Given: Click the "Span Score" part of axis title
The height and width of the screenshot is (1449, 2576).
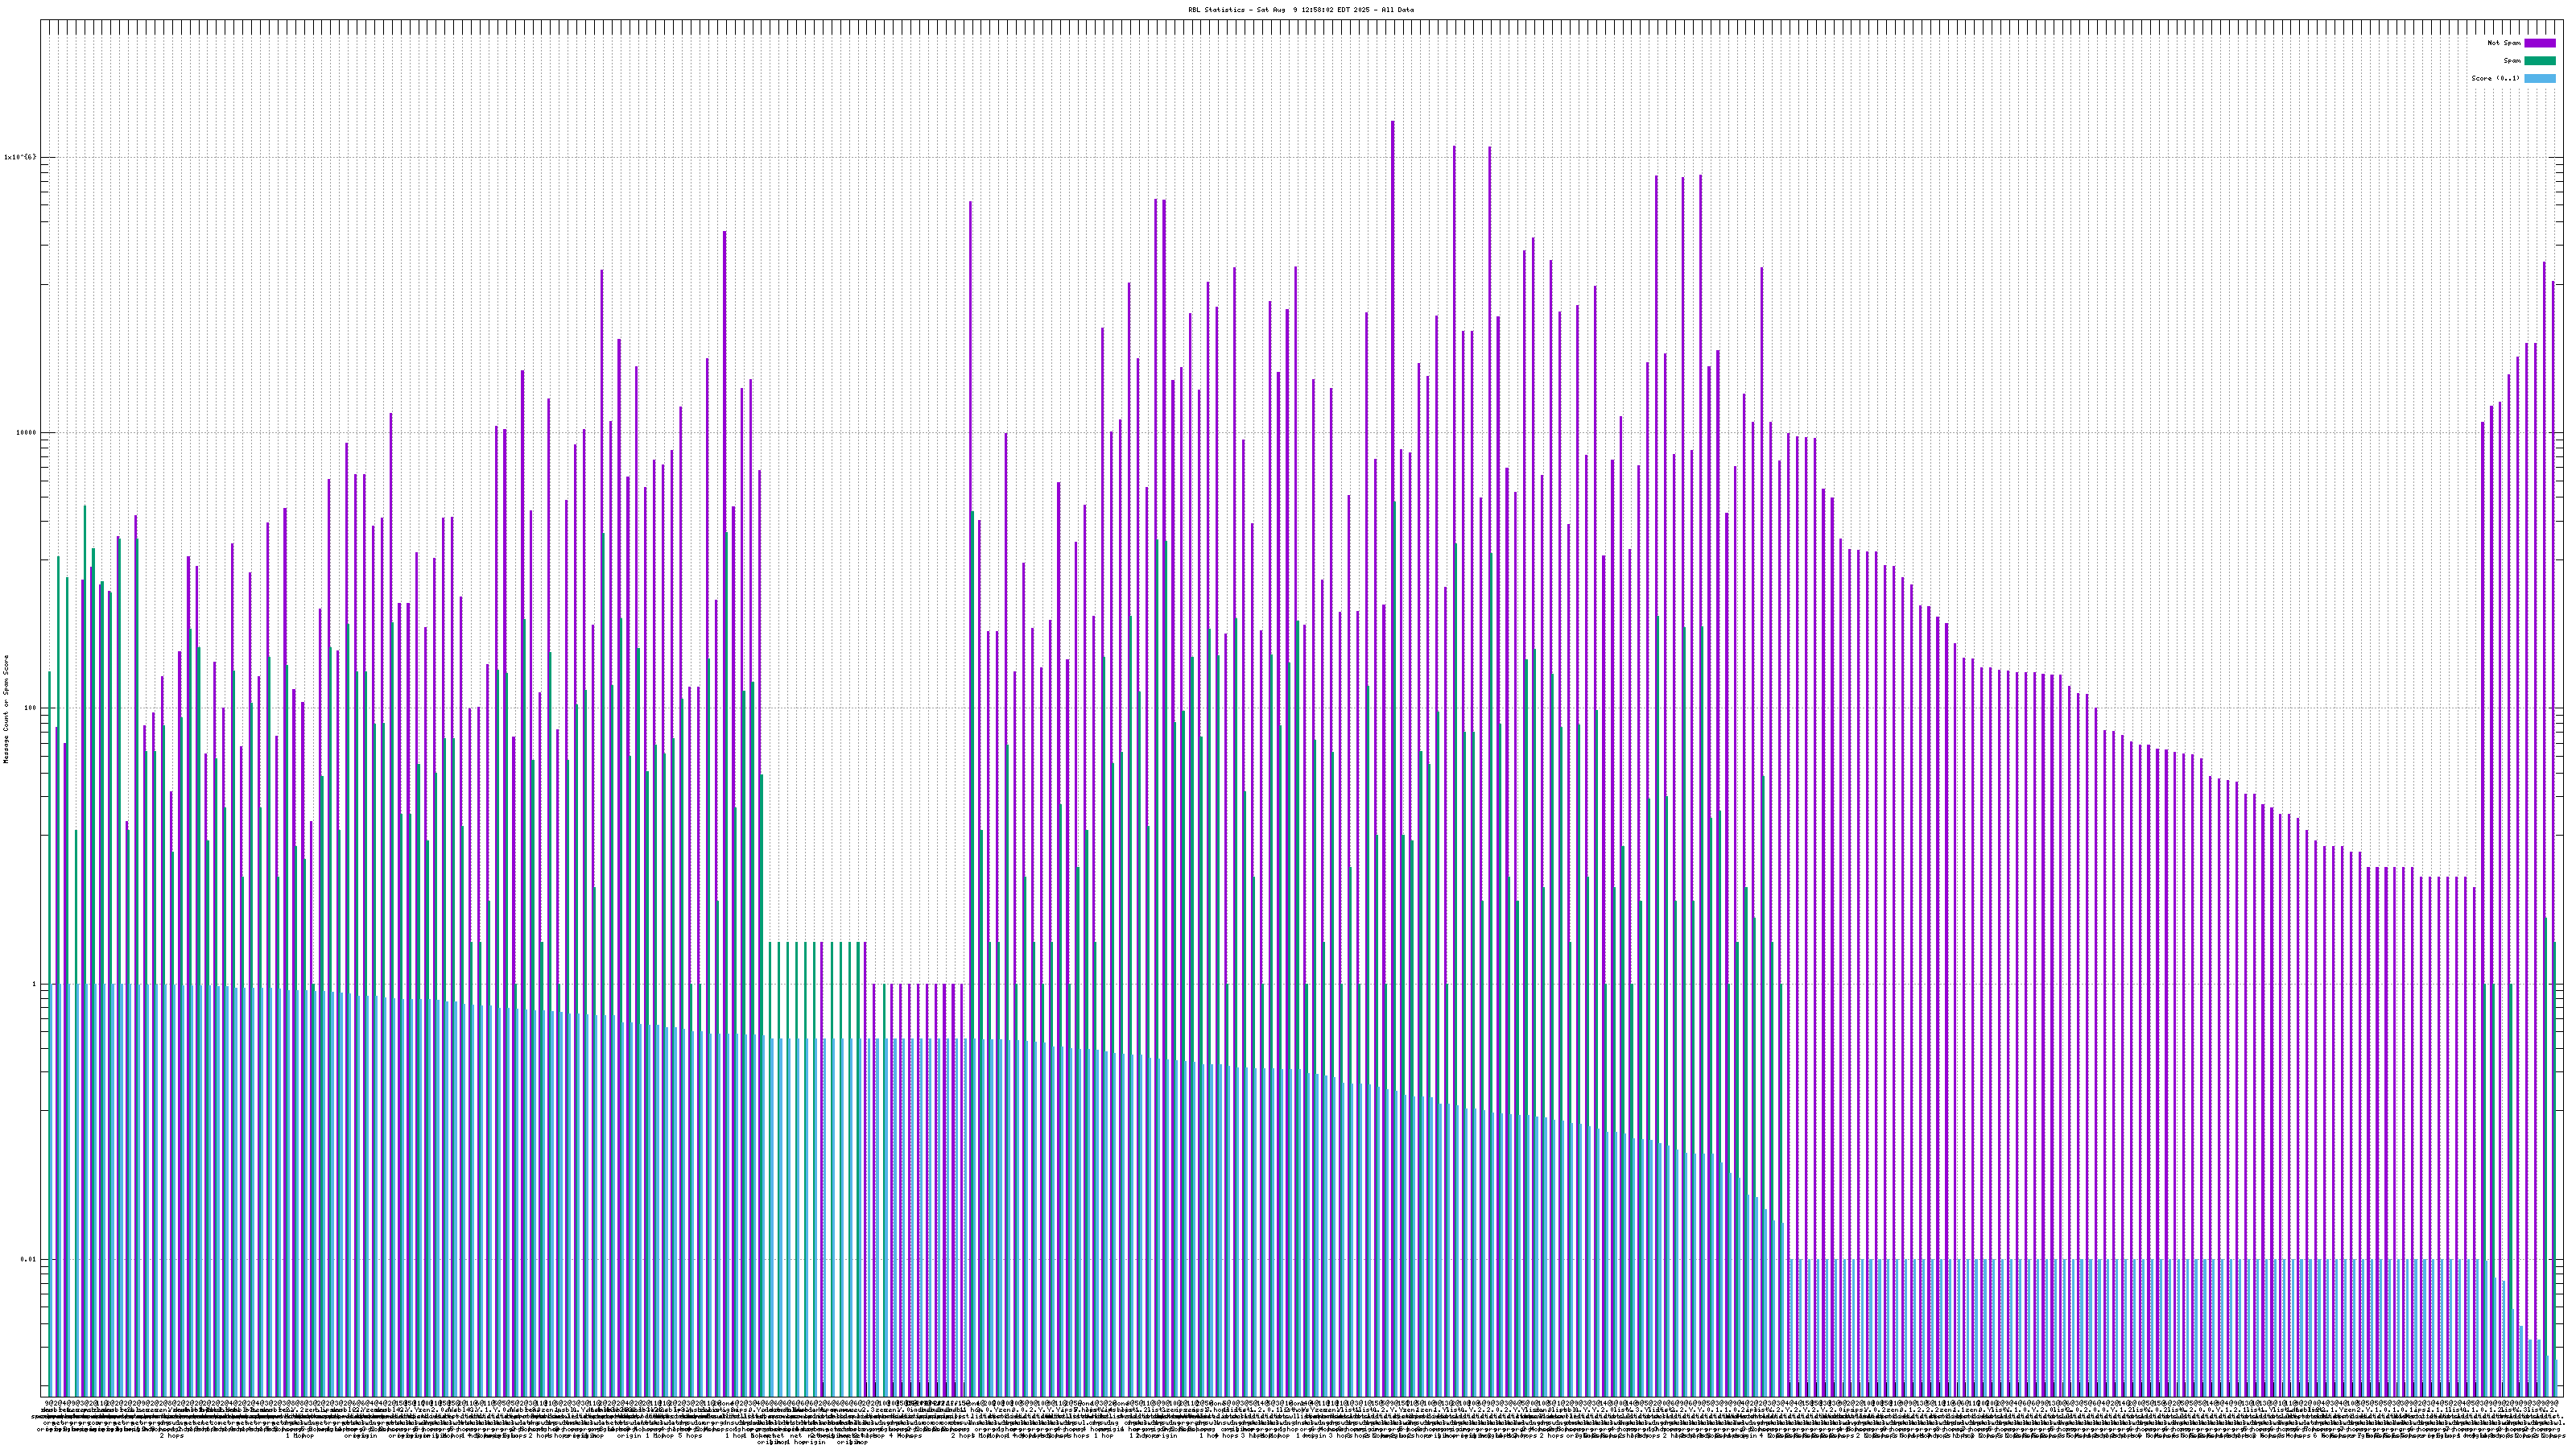Looking at the screenshot, I should point(6,675).
